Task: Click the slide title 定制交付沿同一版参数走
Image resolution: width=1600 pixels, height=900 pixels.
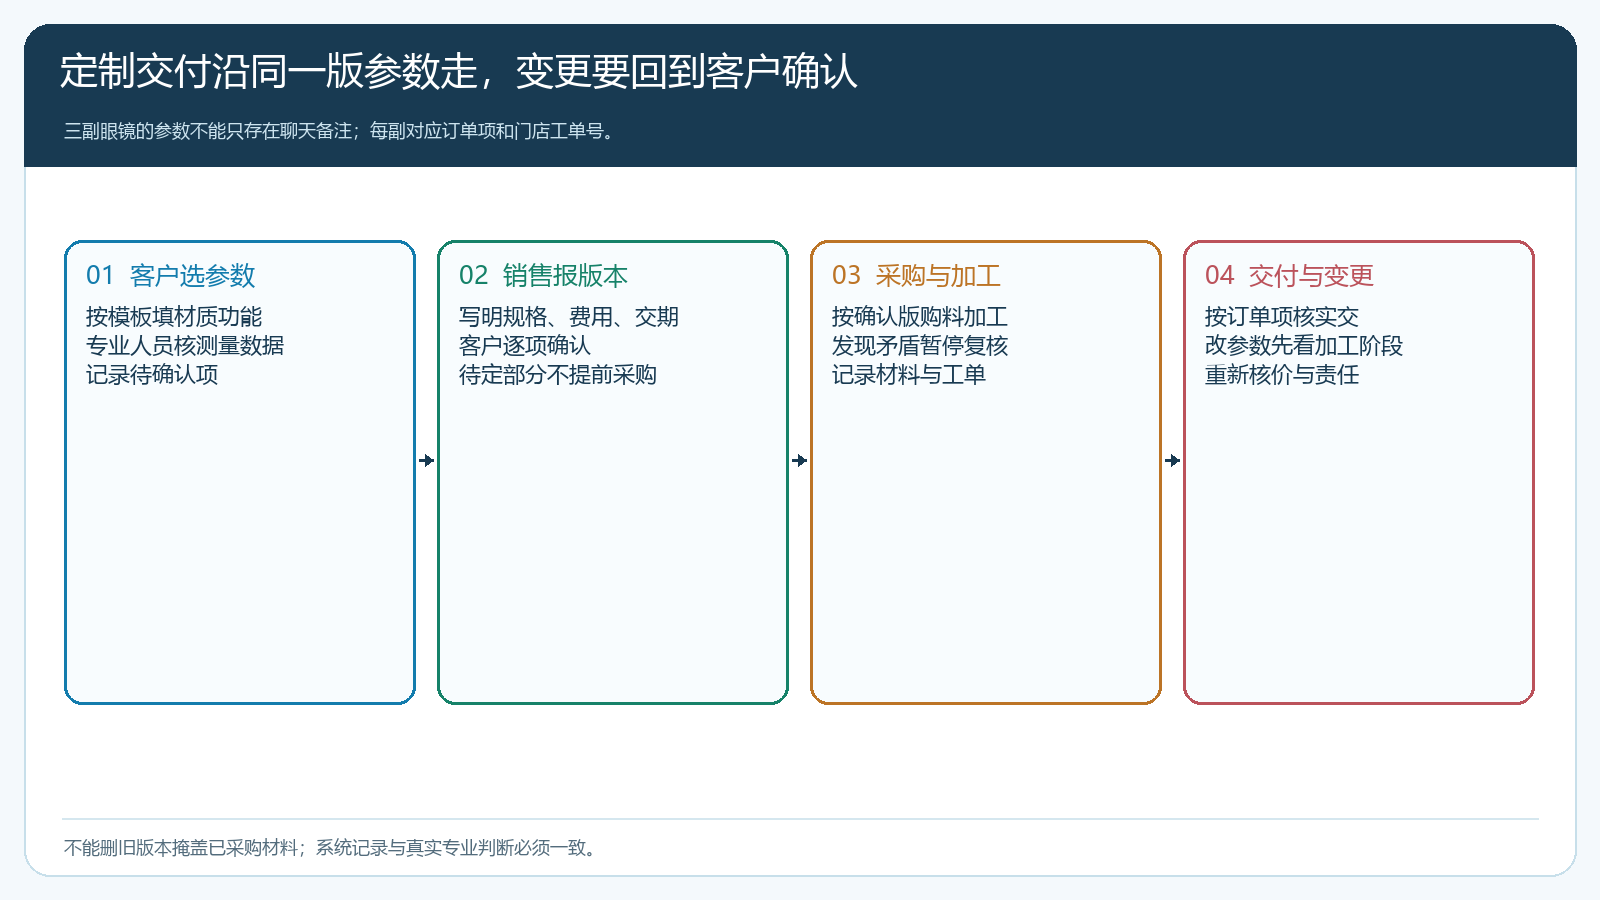Action: point(459,72)
